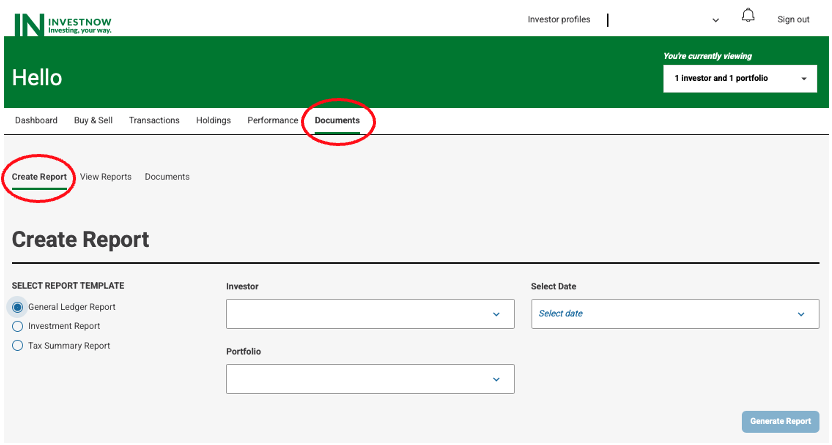Screen dimensions: 832x445
Task: Click the InvestNow logo
Action: point(63,24)
